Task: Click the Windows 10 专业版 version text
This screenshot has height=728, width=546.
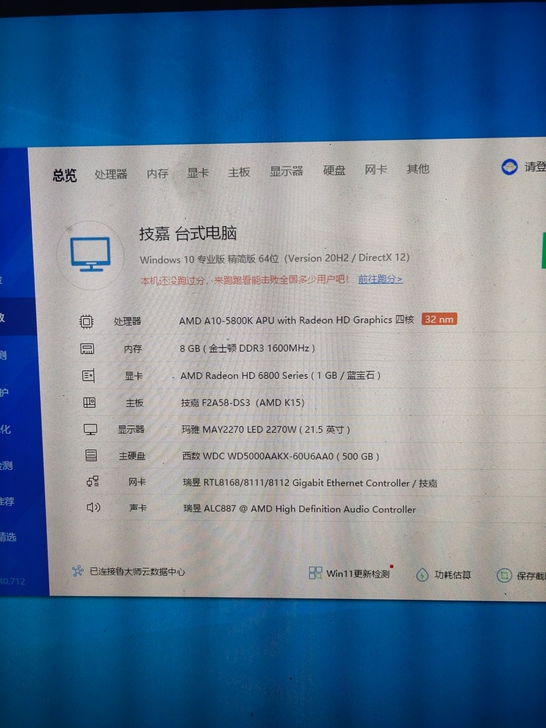Action: point(274,258)
